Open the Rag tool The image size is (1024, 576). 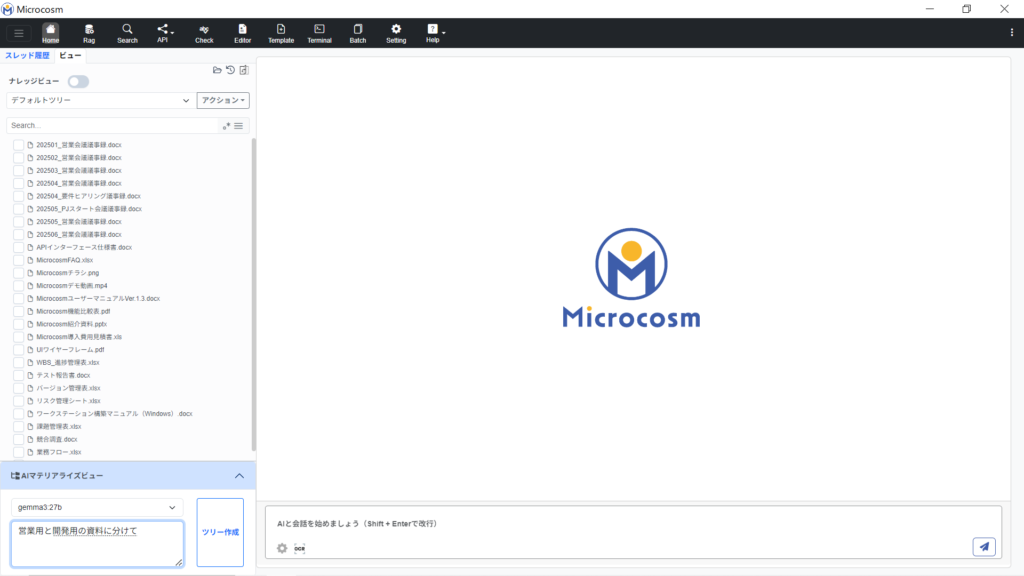pyautogui.click(x=89, y=33)
